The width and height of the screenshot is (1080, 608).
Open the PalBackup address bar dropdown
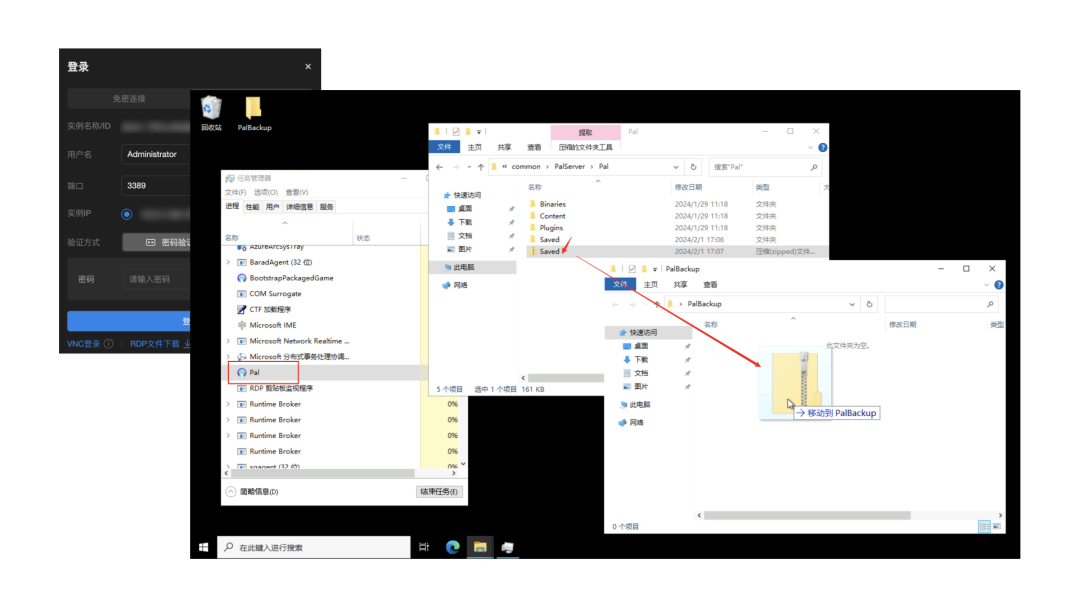coord(852,304)
